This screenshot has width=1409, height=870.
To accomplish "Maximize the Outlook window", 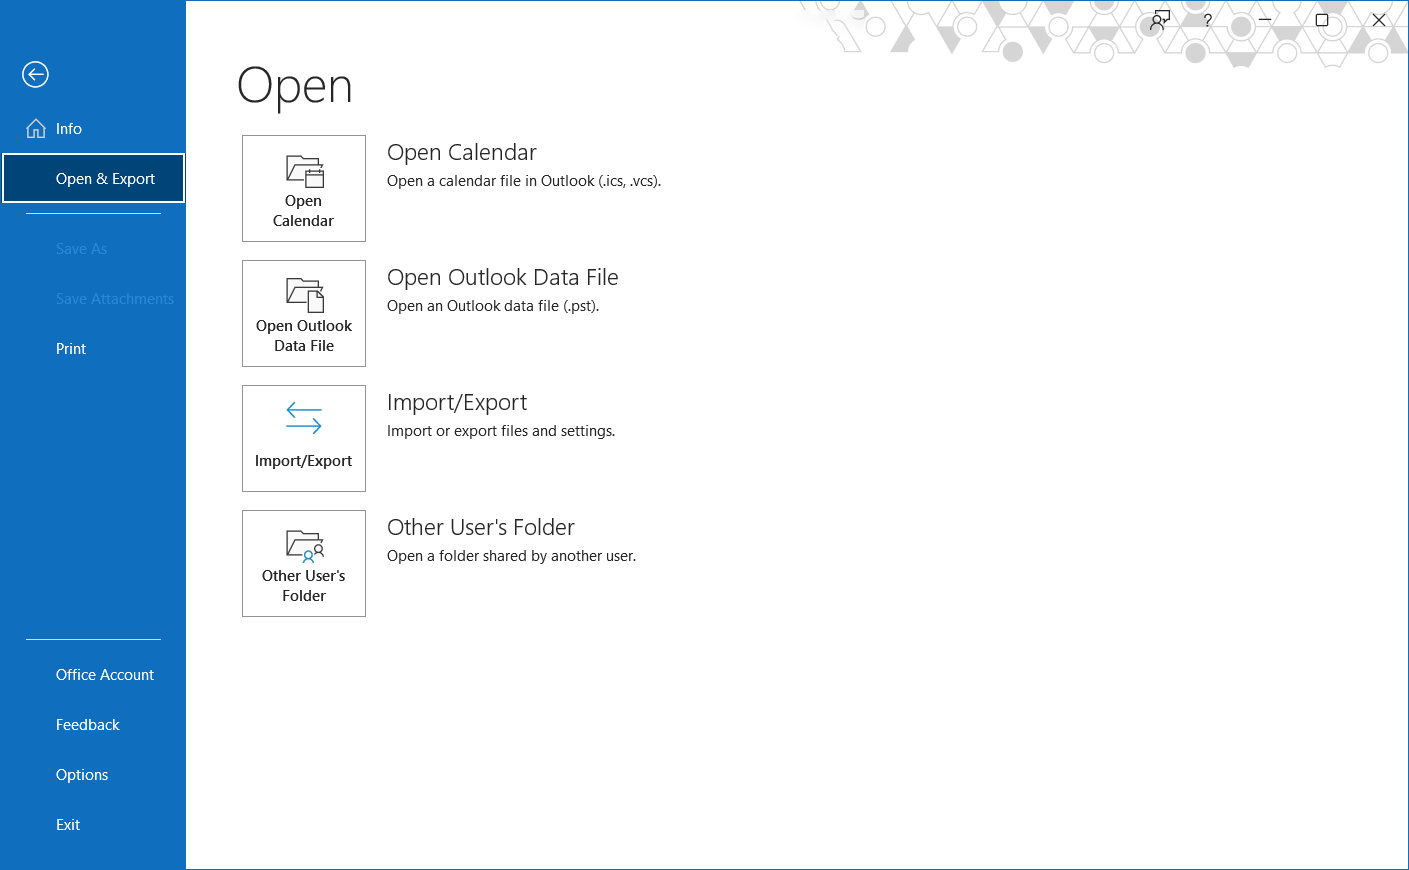I will tap(1322, 20).
